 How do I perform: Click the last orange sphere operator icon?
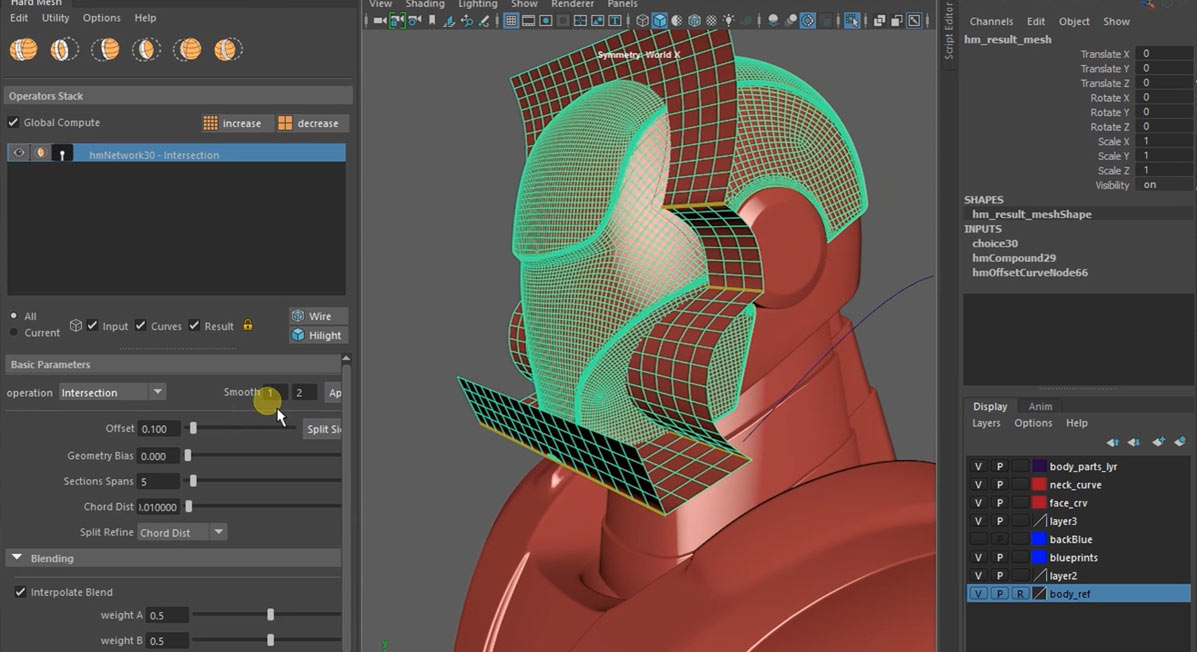tap(227, 48)
